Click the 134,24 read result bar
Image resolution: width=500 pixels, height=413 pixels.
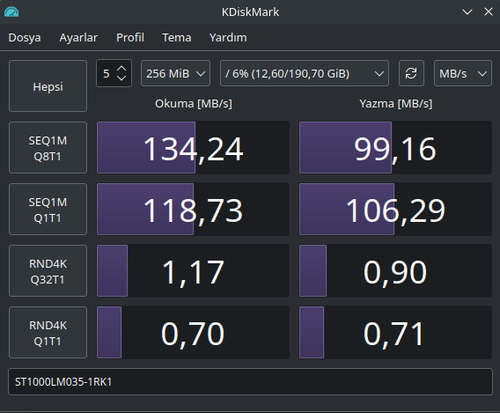click(x=193, y=148)
